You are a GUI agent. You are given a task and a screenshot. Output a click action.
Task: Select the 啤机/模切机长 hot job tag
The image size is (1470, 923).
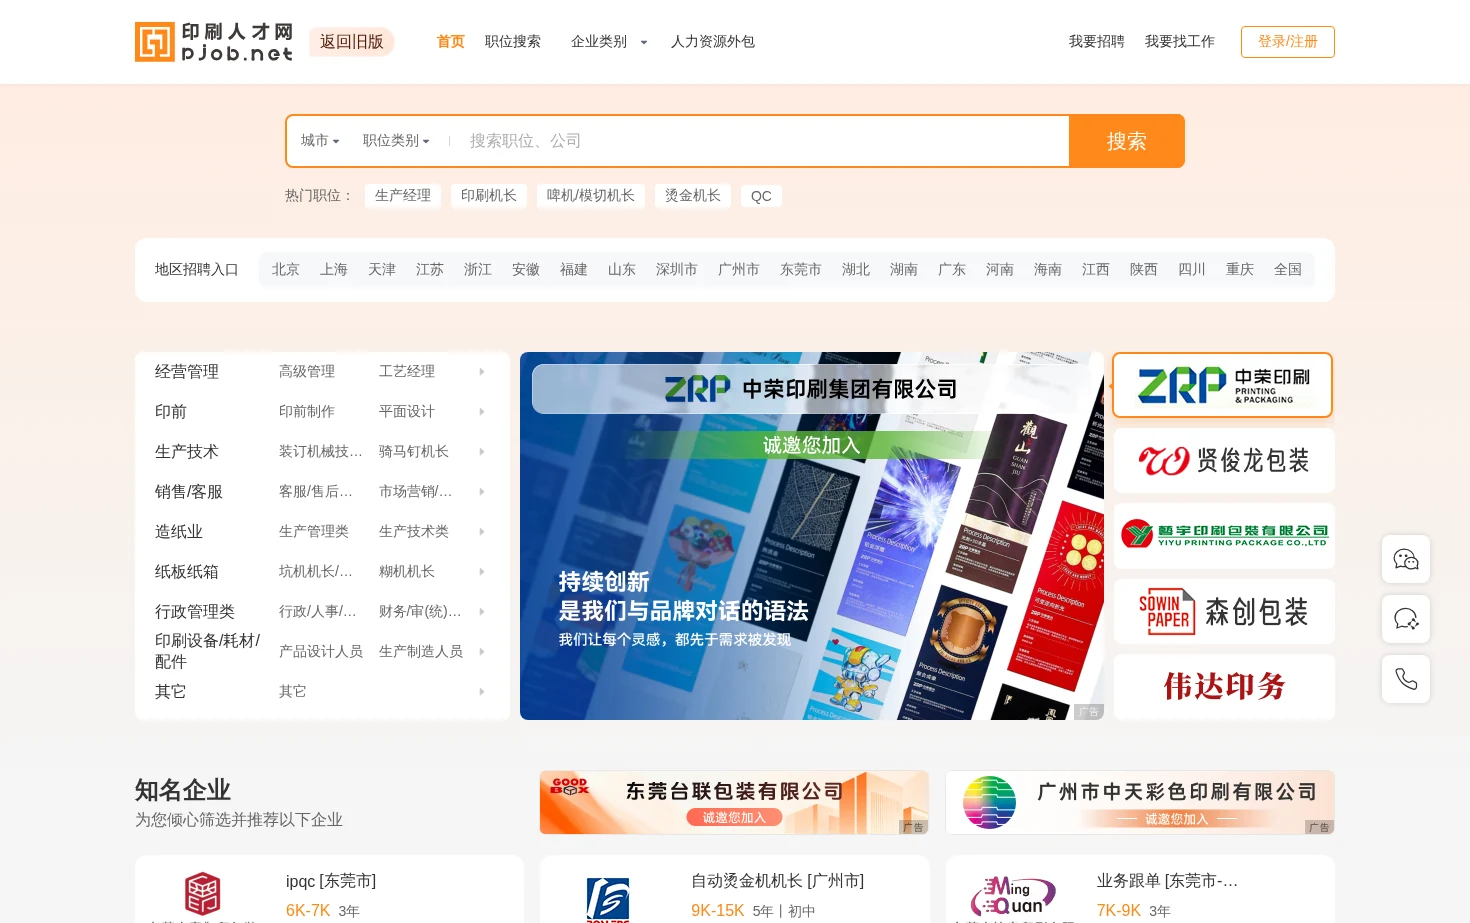click(591, 196)
